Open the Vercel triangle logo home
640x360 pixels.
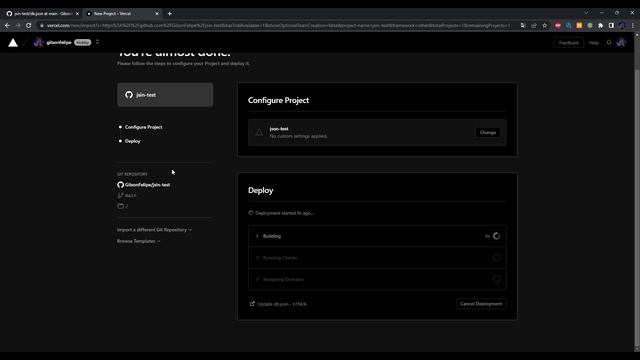13,42
